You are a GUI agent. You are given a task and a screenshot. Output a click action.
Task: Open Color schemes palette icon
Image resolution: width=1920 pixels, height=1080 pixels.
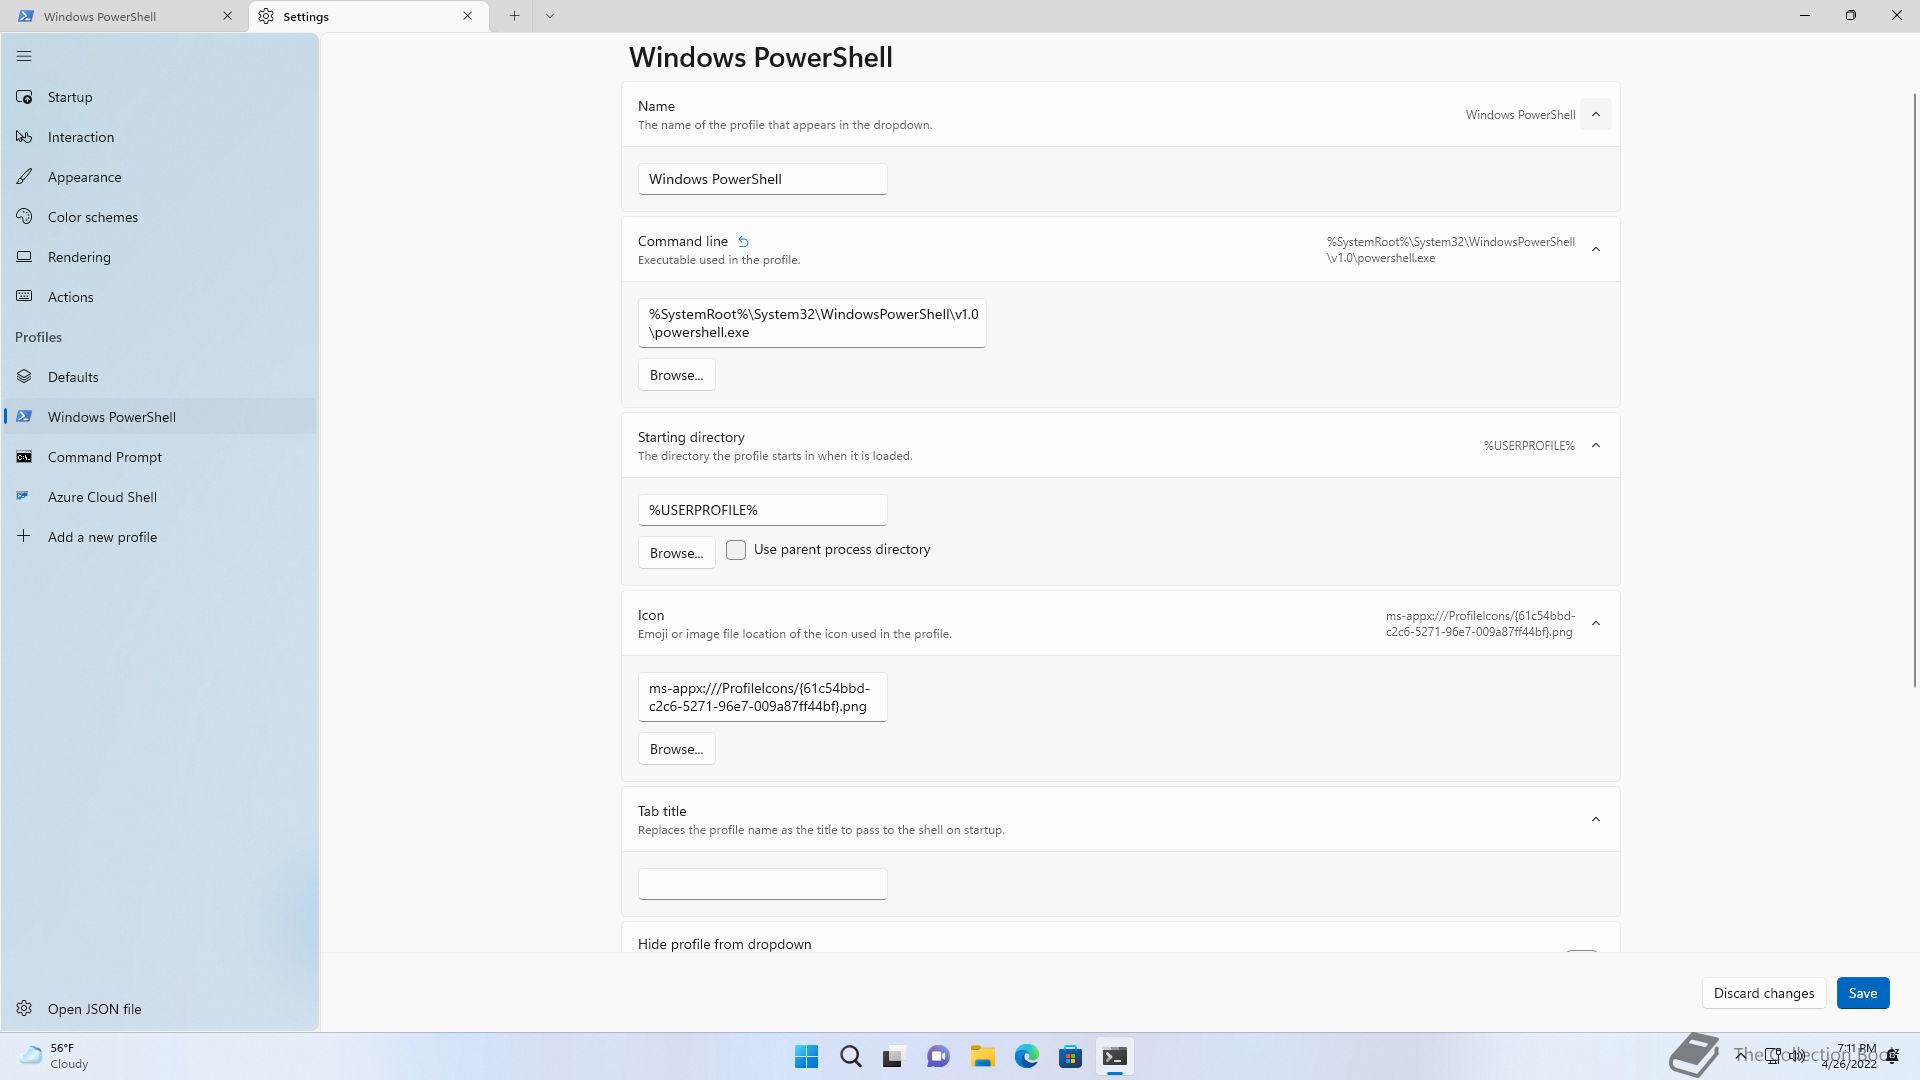(24, 217)
